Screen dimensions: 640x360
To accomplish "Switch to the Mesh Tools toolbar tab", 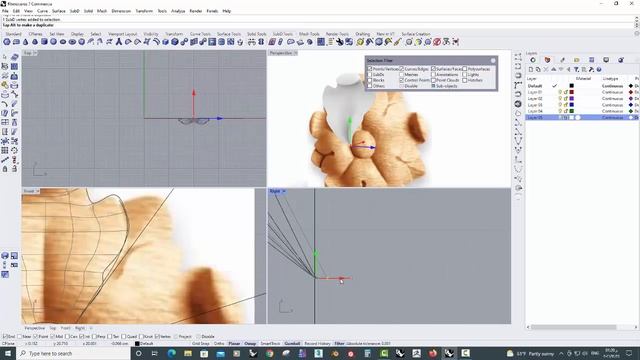I will point(309,34).
